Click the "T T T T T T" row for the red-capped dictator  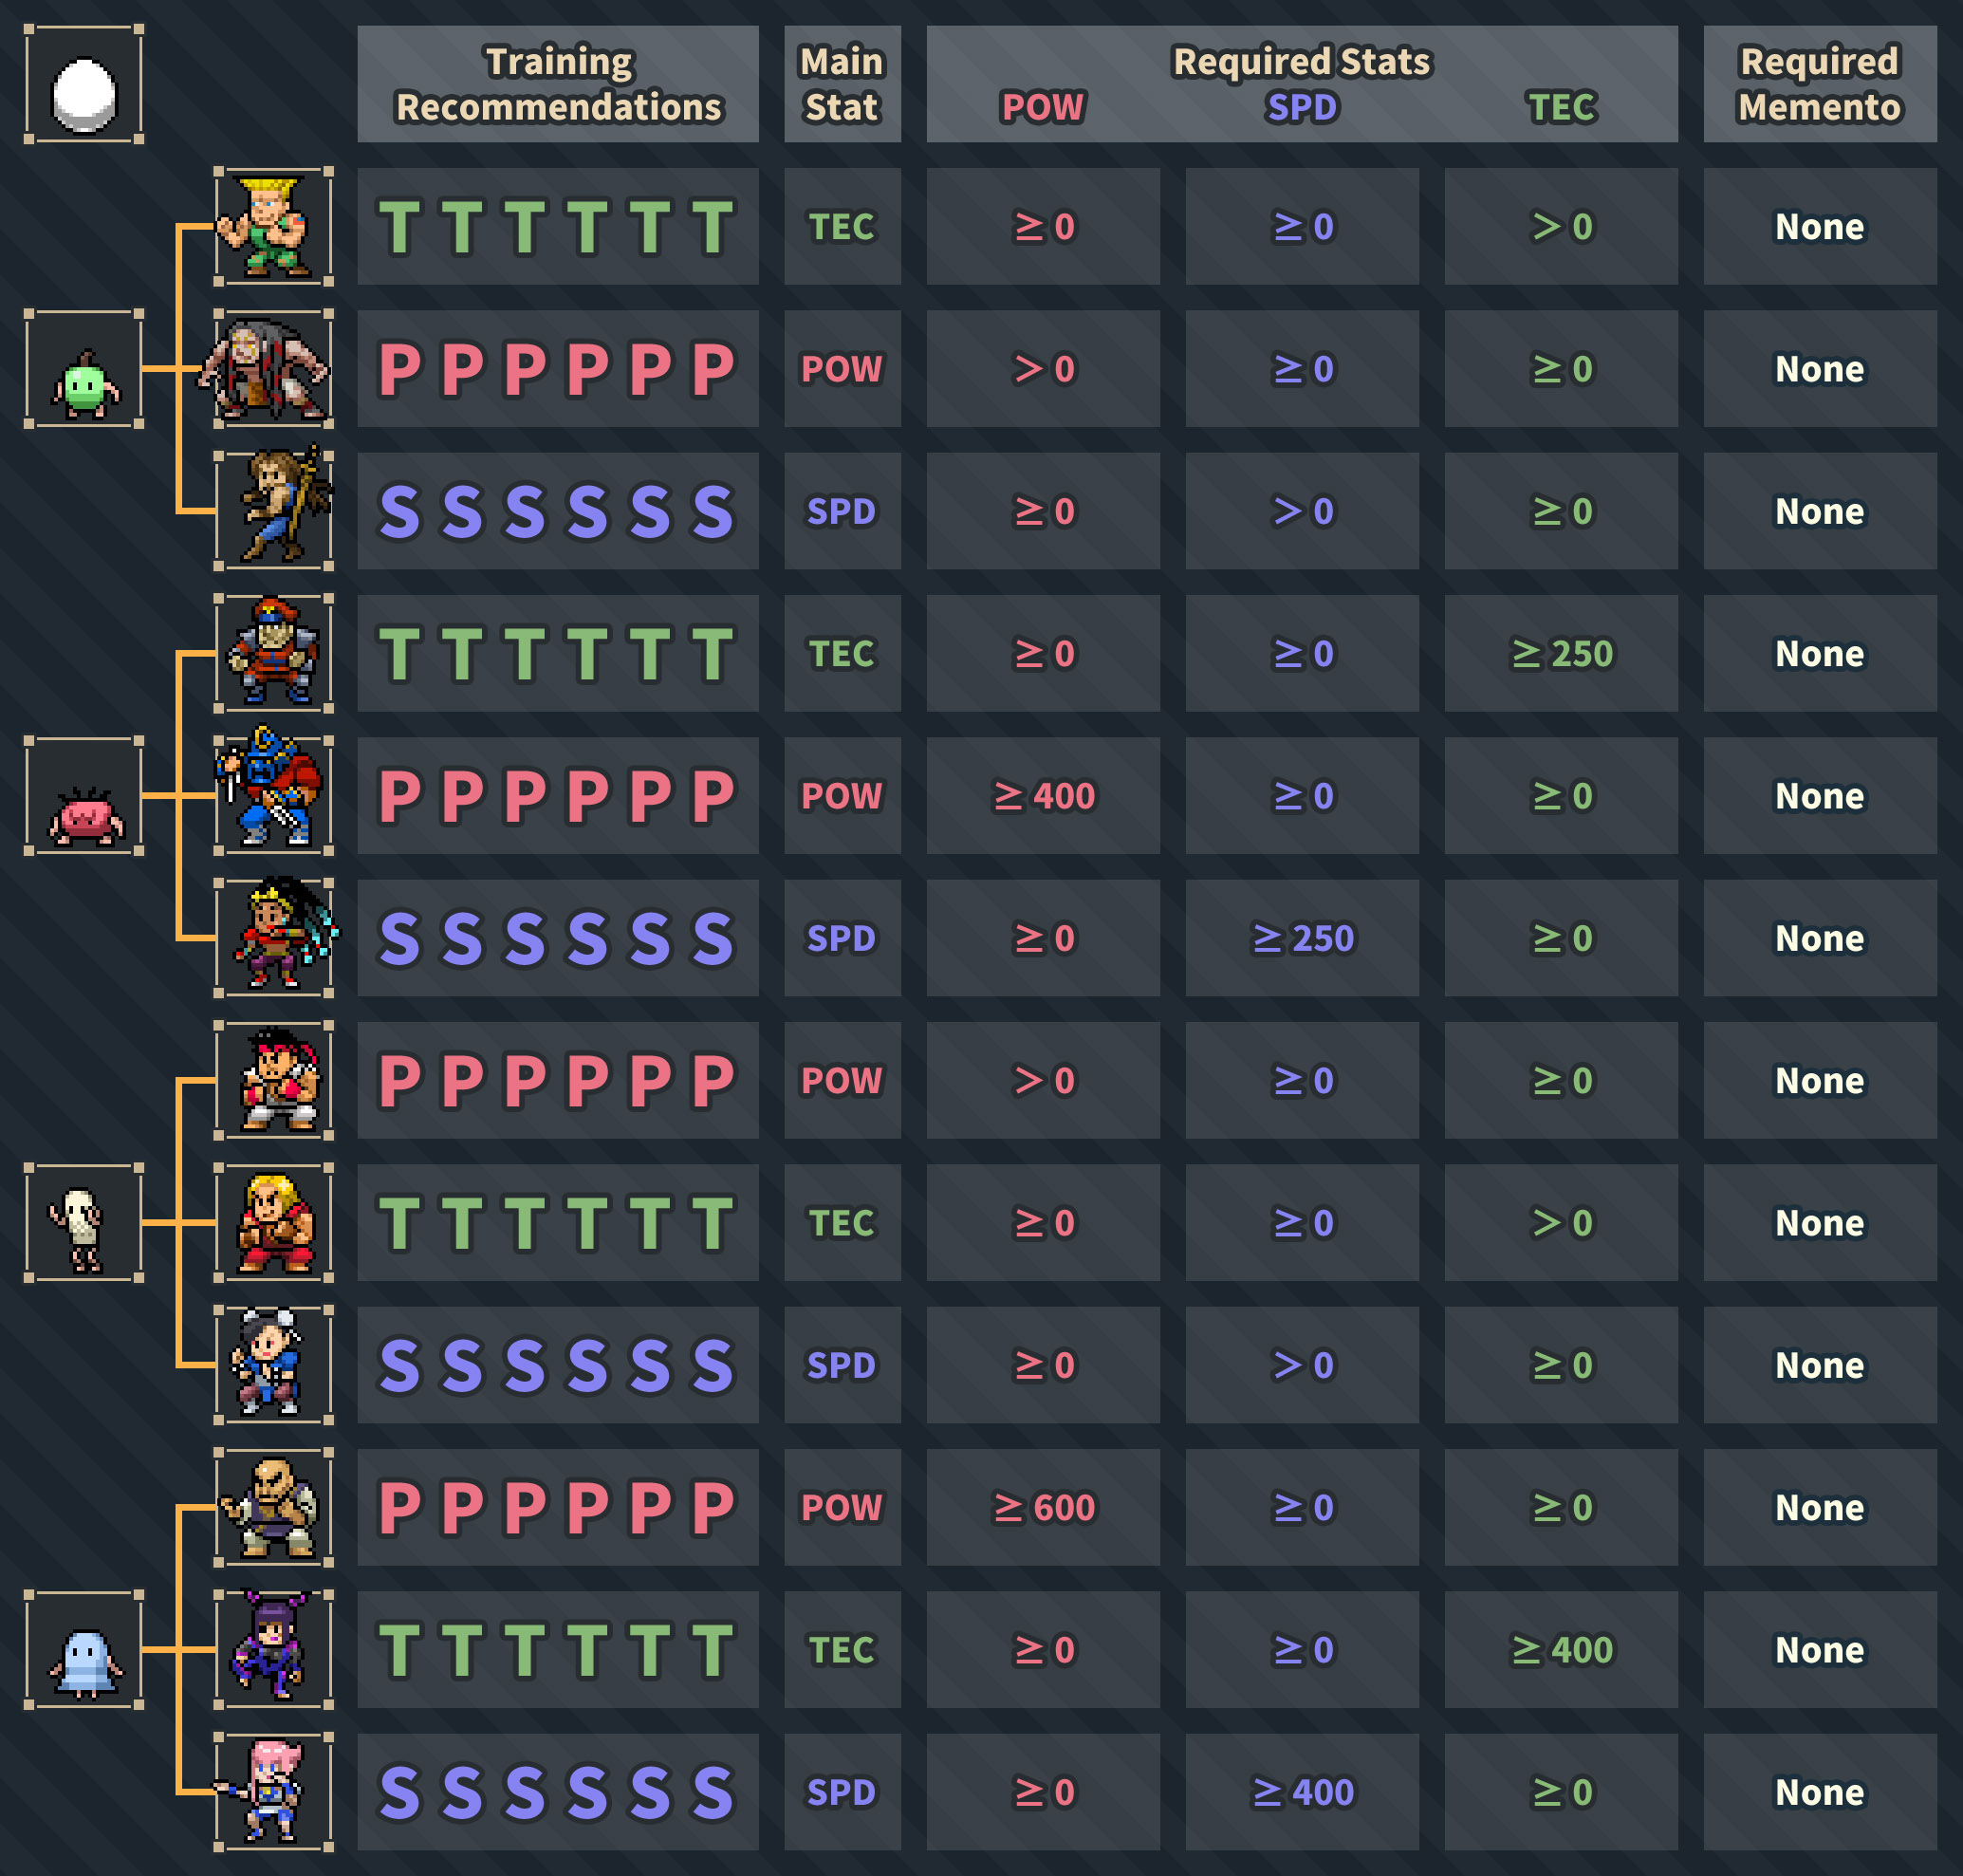(x=558, y=654)
